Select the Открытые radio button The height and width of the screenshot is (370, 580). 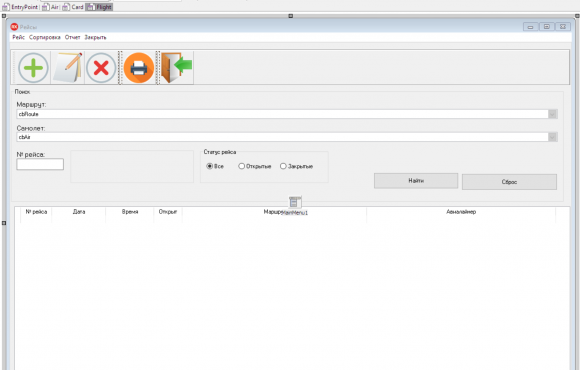(241, 166)
